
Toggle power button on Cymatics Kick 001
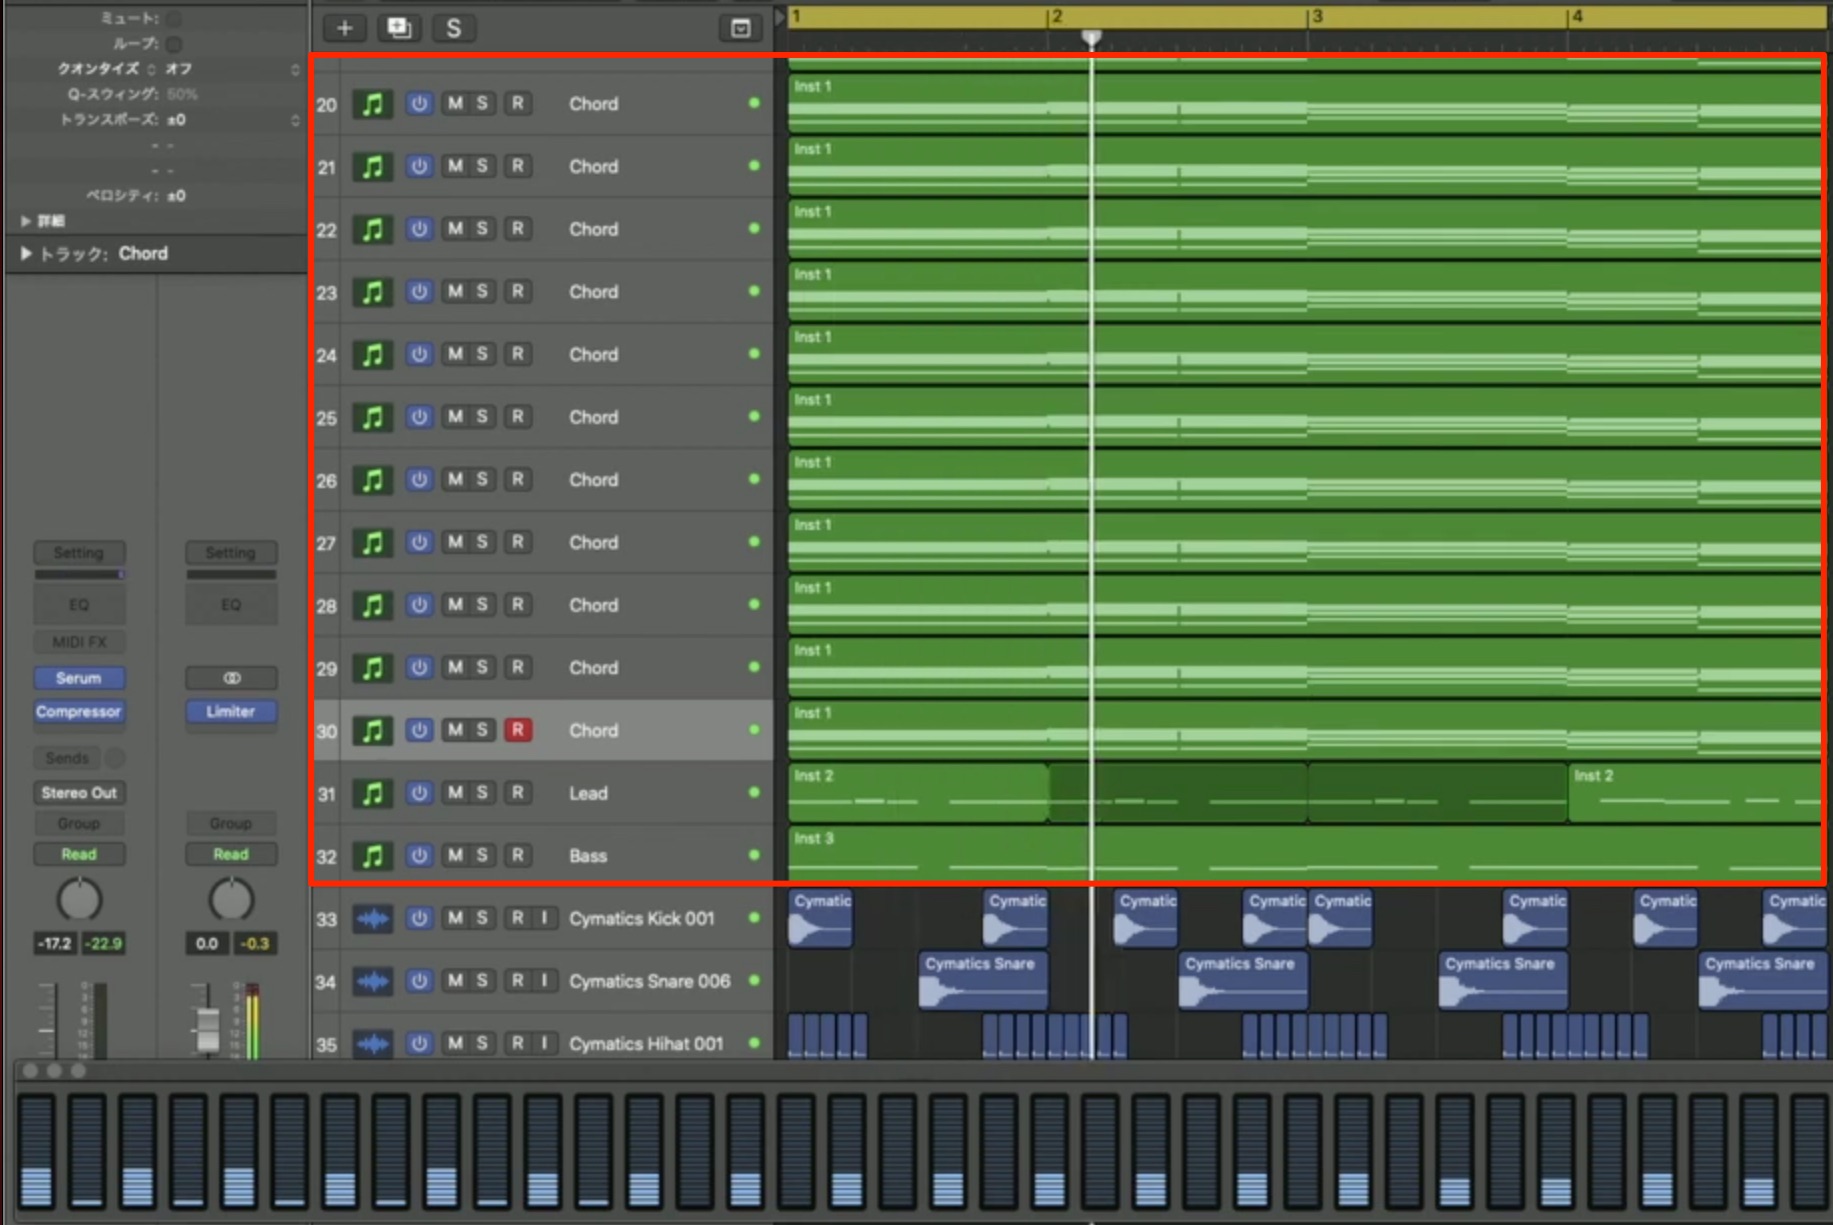click(x=419, y=918)
